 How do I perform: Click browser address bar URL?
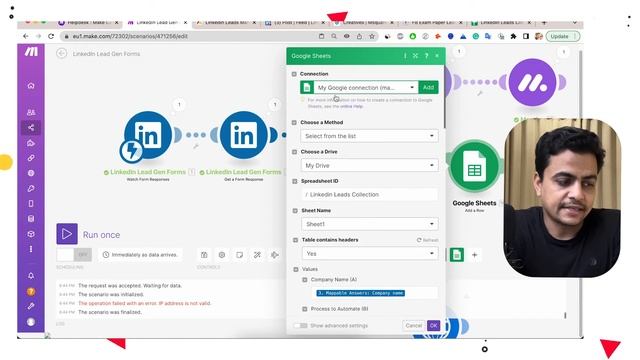point(130,36)
